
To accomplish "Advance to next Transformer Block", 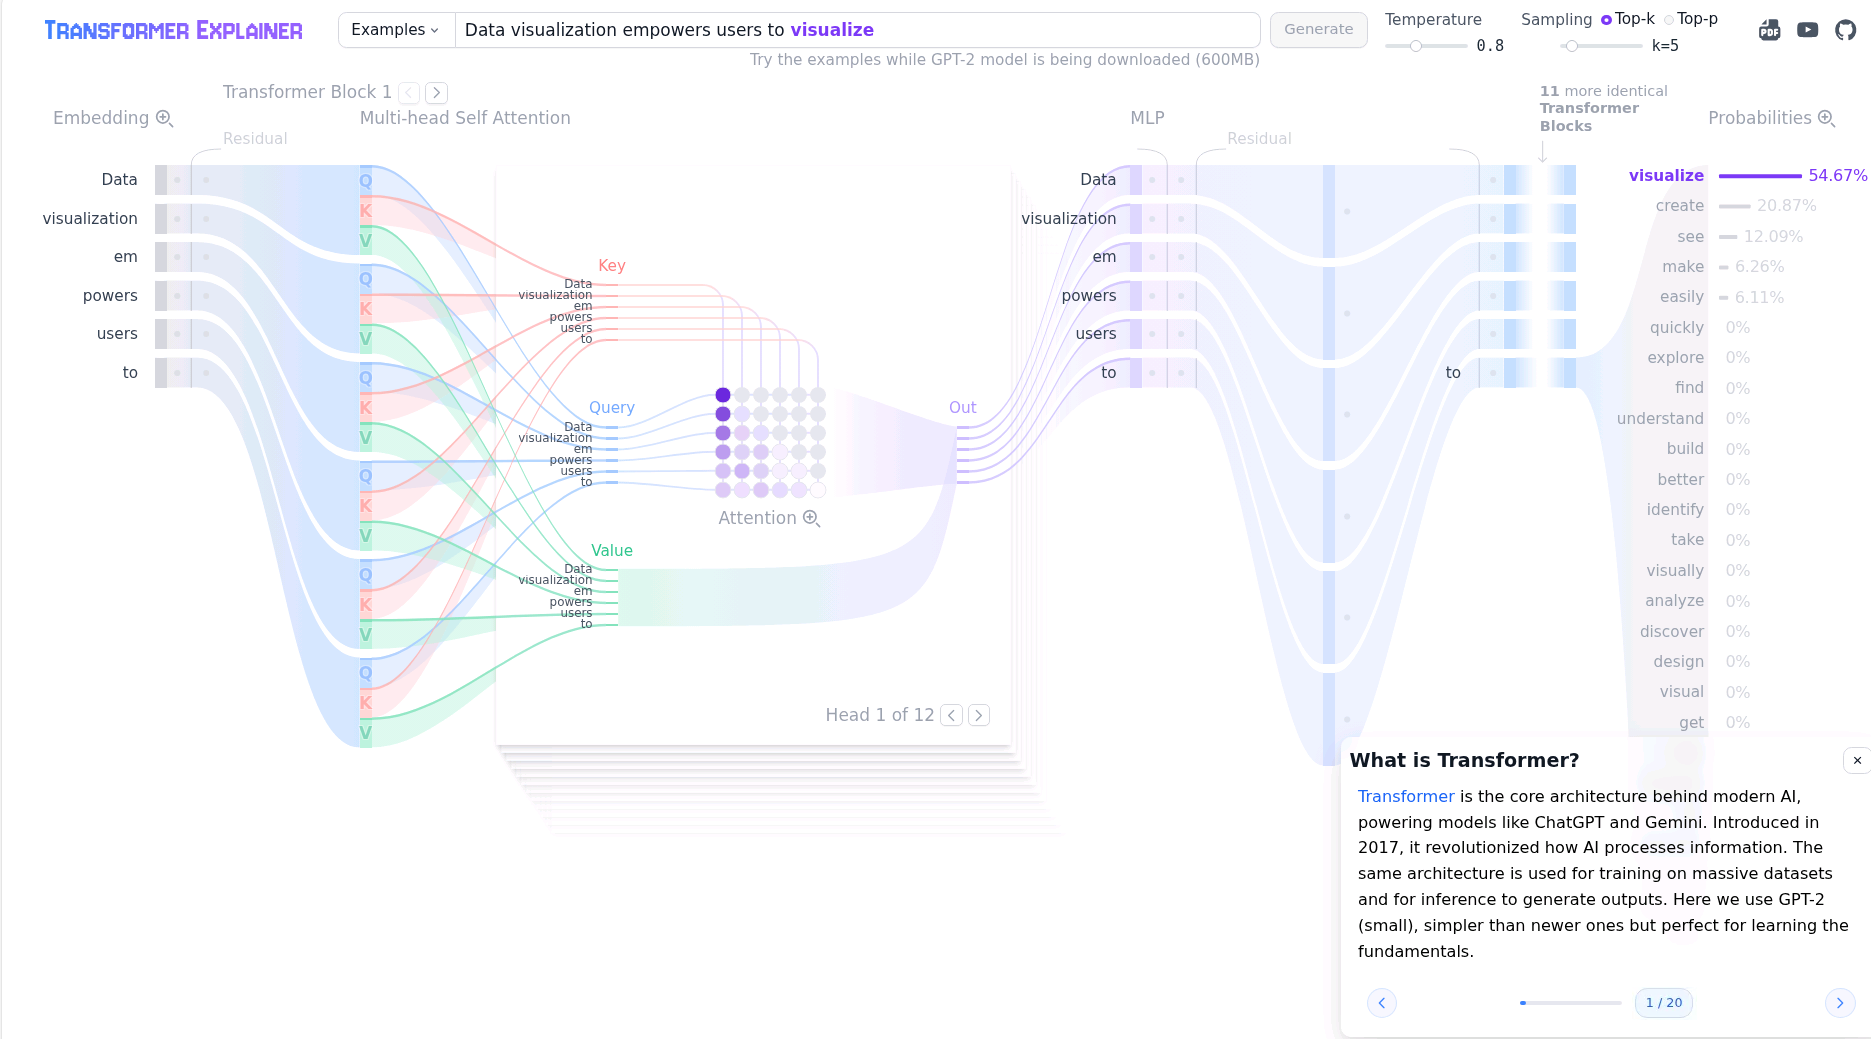I will click(x=436, y=93).
